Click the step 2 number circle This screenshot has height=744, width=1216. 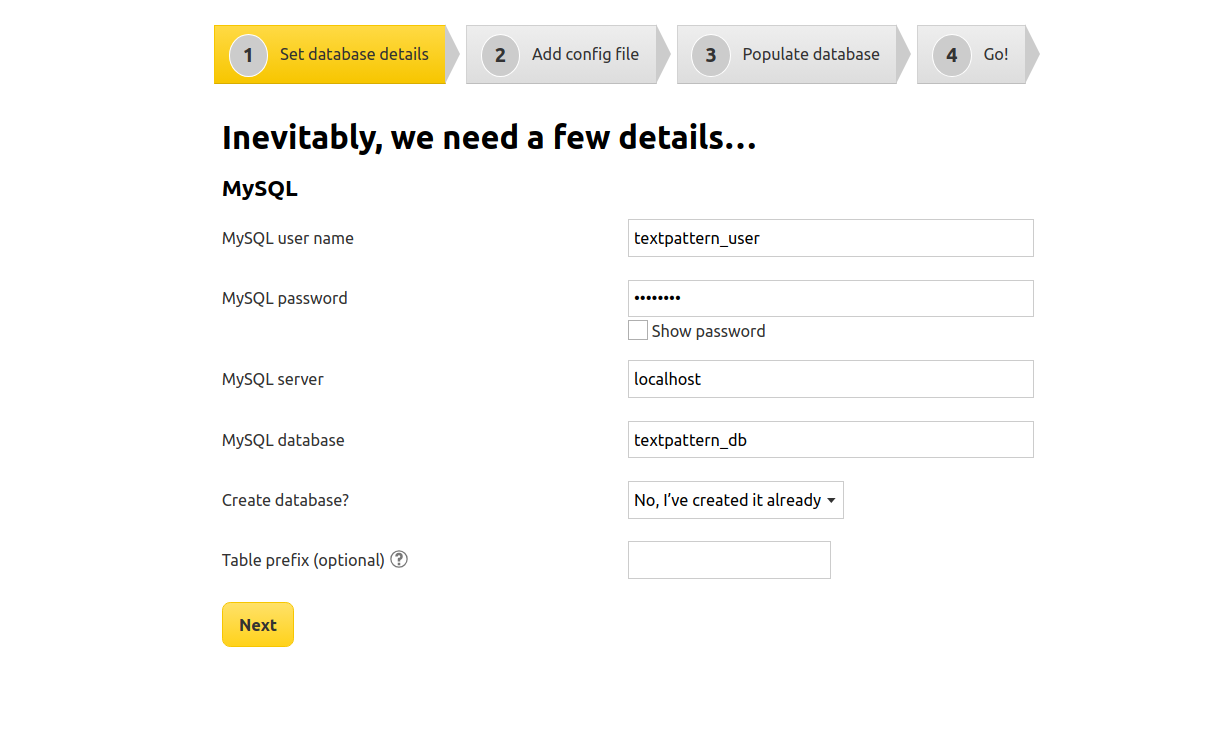pos(500,55)
